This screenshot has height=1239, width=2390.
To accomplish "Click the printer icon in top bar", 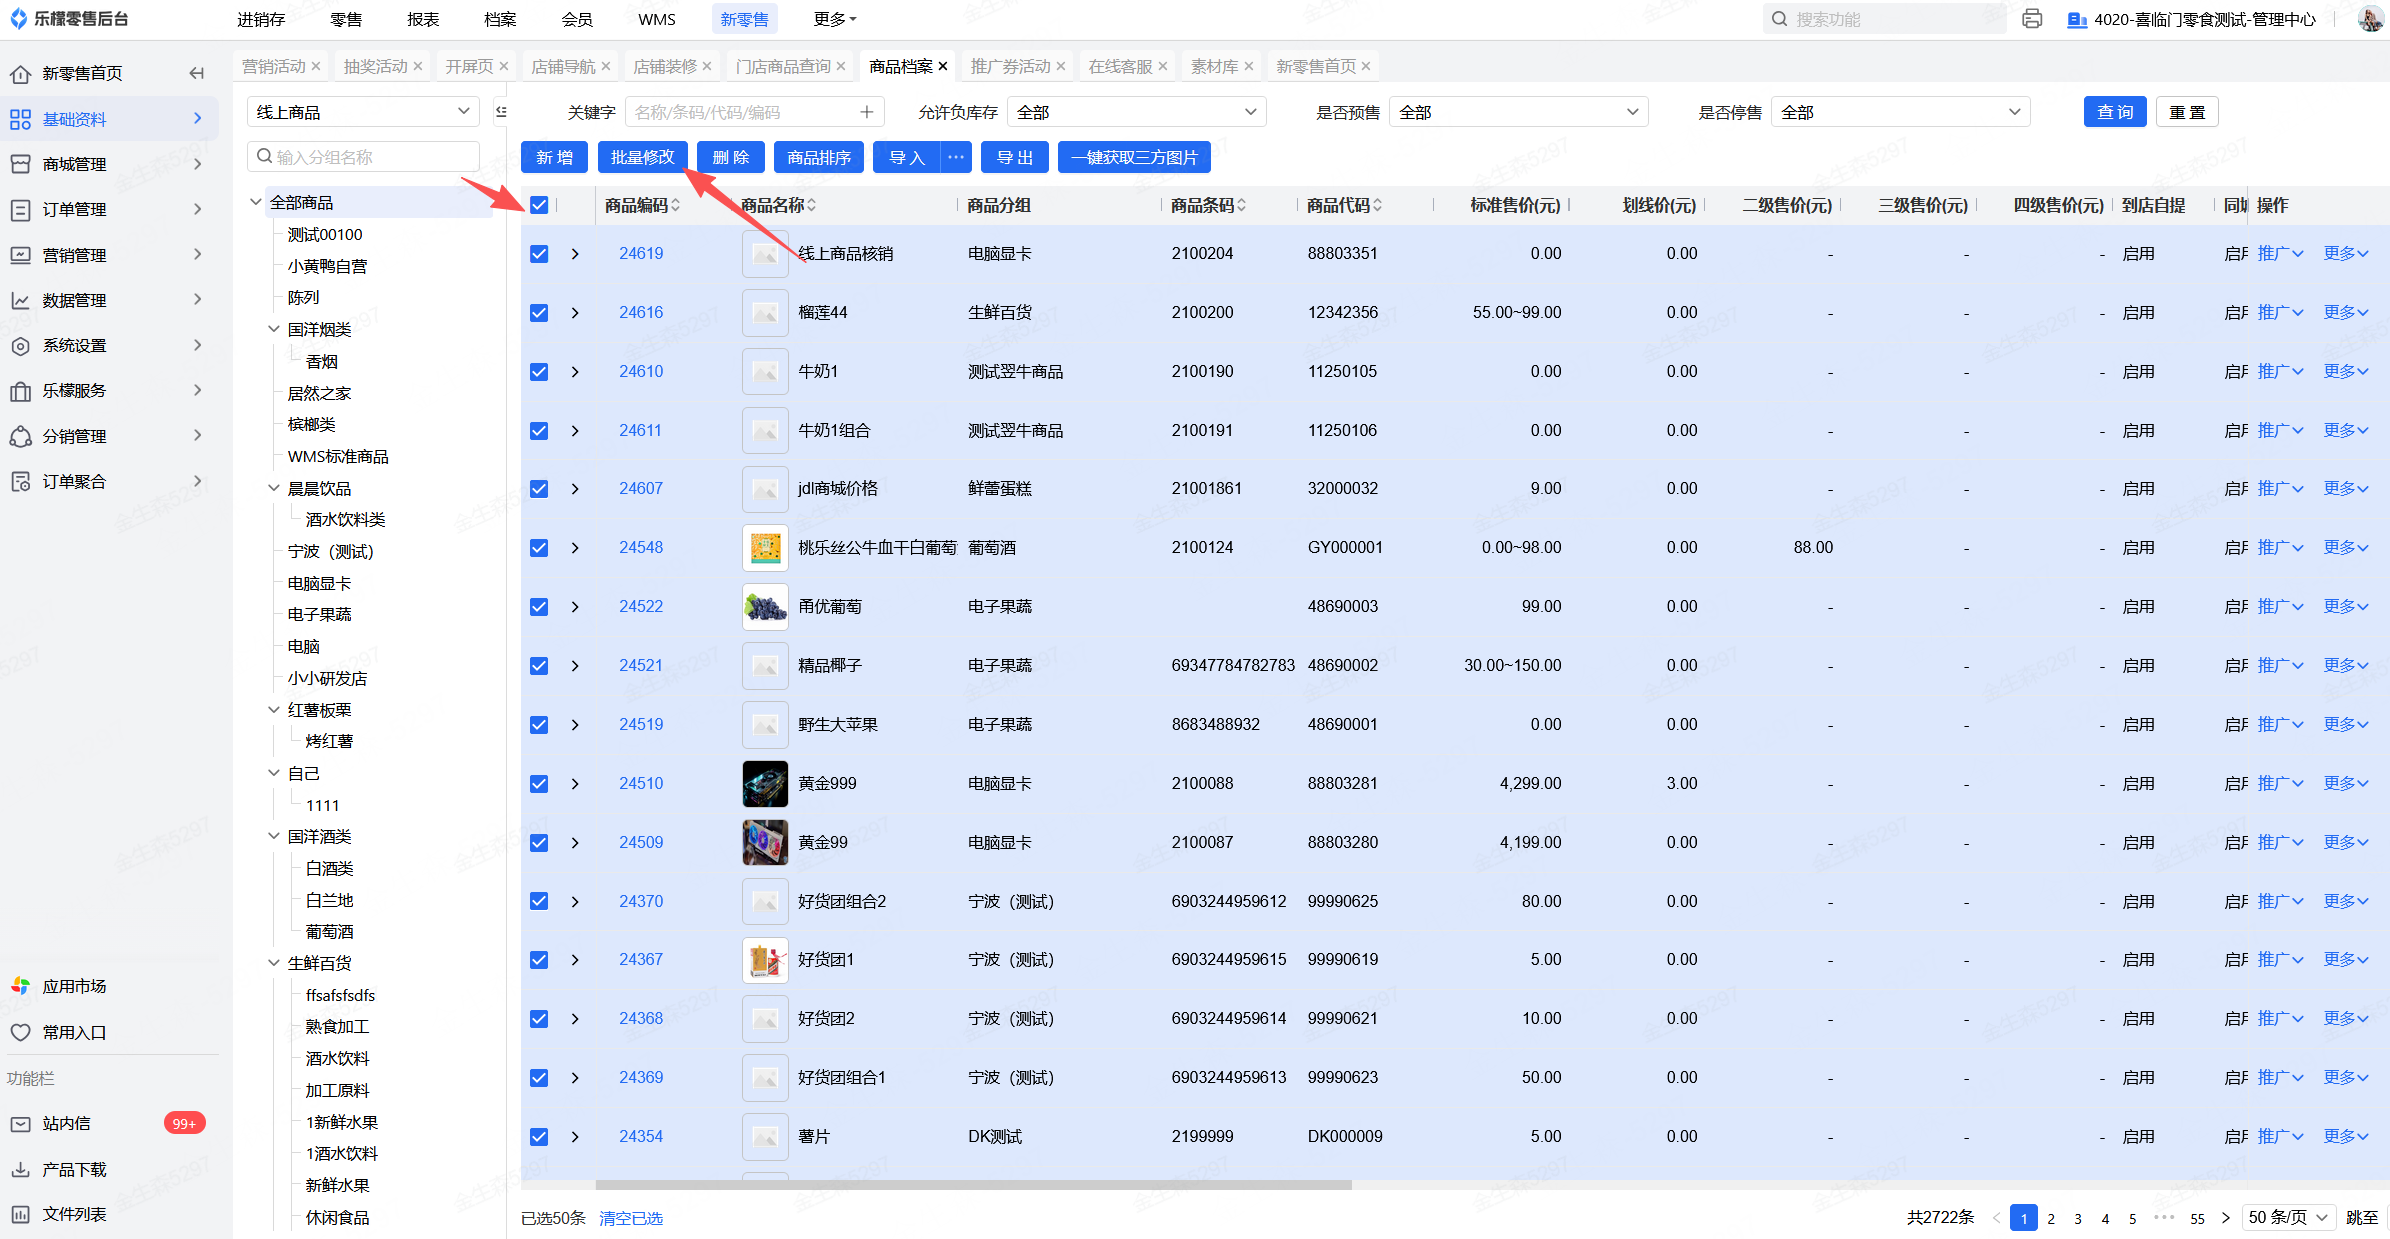I will [x=2031, y=19].
